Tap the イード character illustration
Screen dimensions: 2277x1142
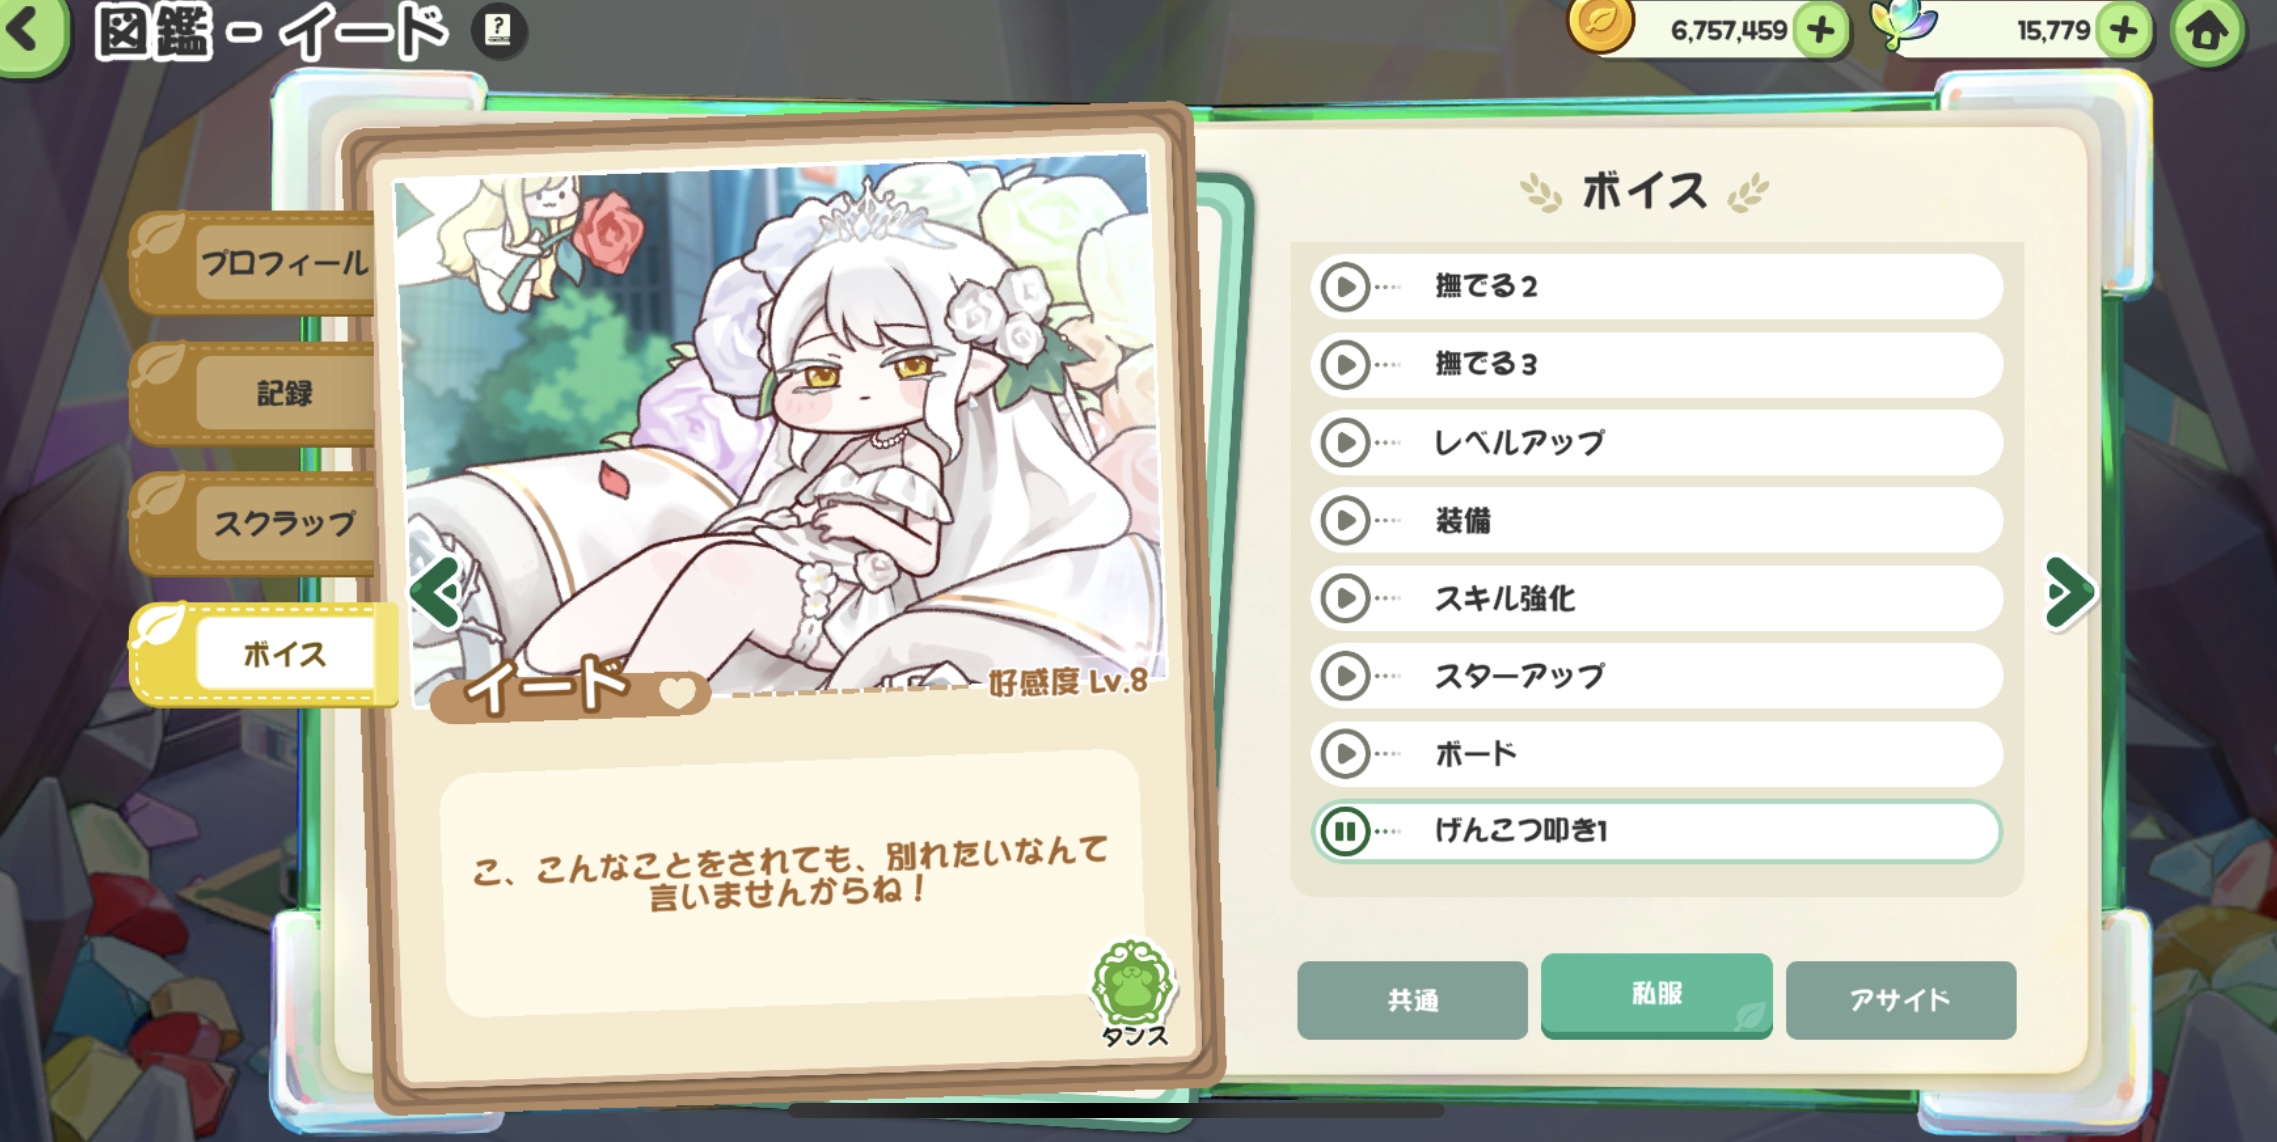(778, 425)
